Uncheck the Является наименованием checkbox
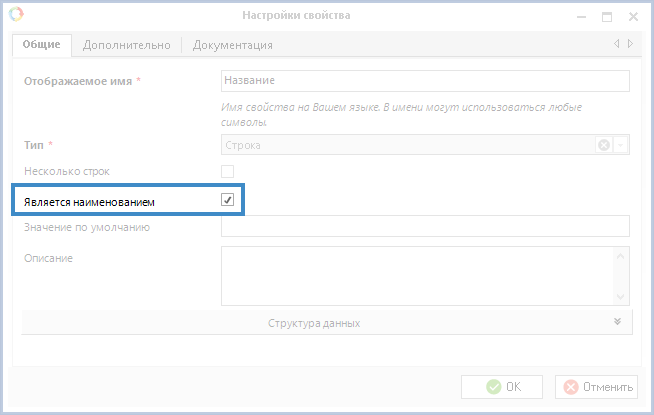This screenshot has width=654, height=415. coord(227,200)
